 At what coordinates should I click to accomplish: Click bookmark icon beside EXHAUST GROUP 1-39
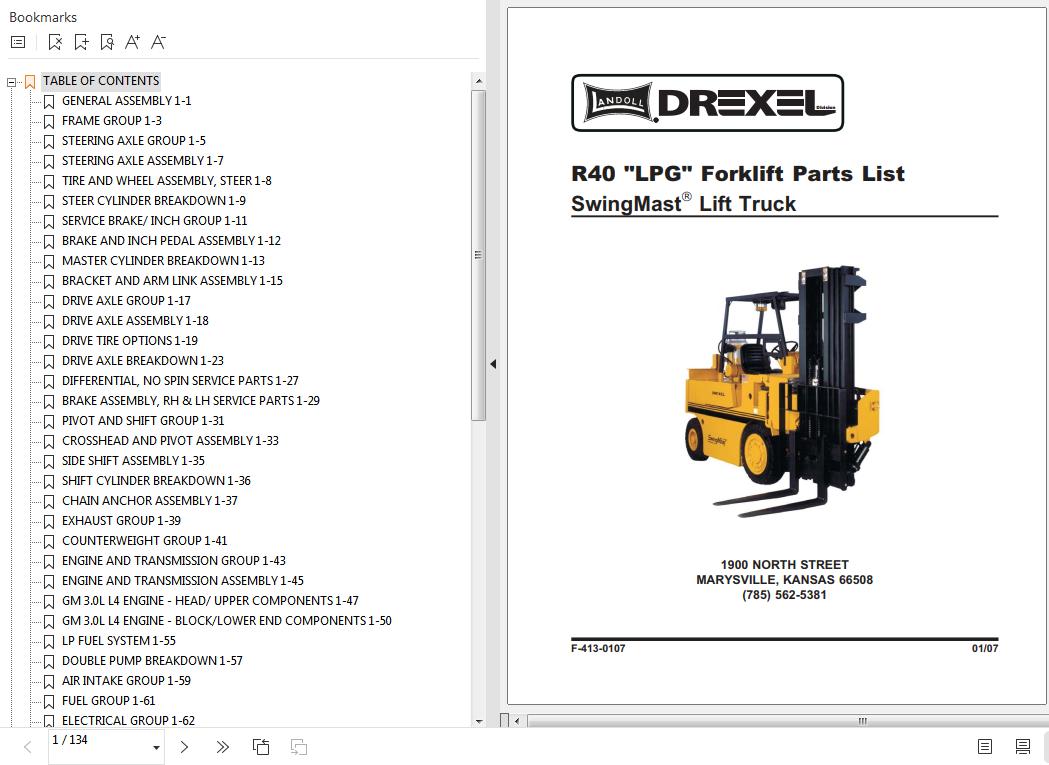(49, 522)
